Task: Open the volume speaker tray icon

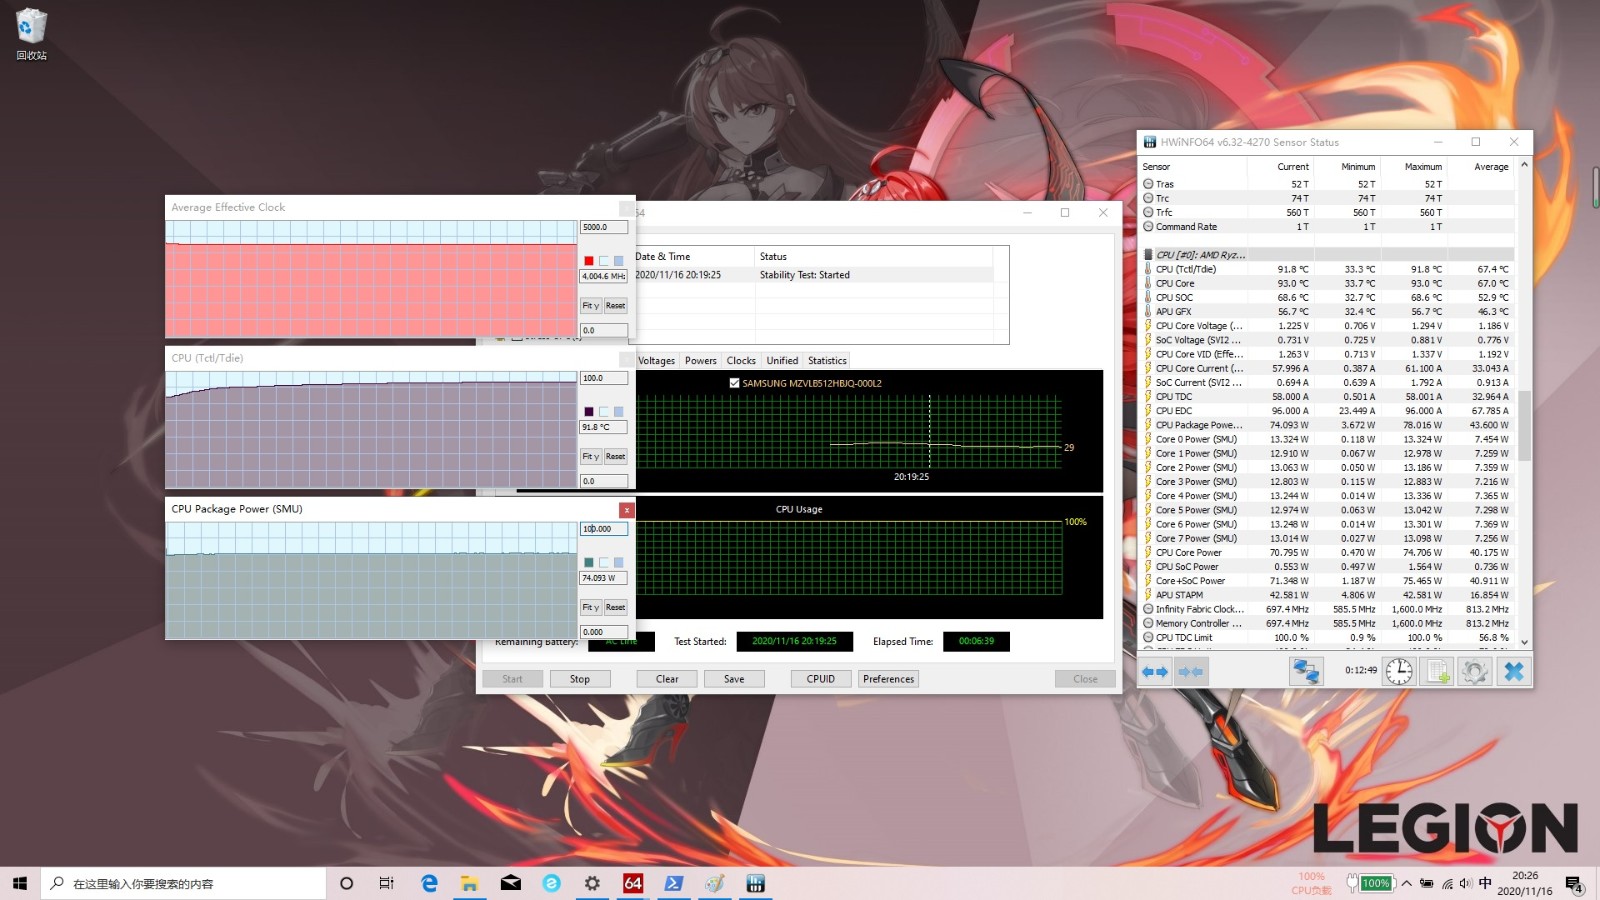Action: pos(1466,884)
